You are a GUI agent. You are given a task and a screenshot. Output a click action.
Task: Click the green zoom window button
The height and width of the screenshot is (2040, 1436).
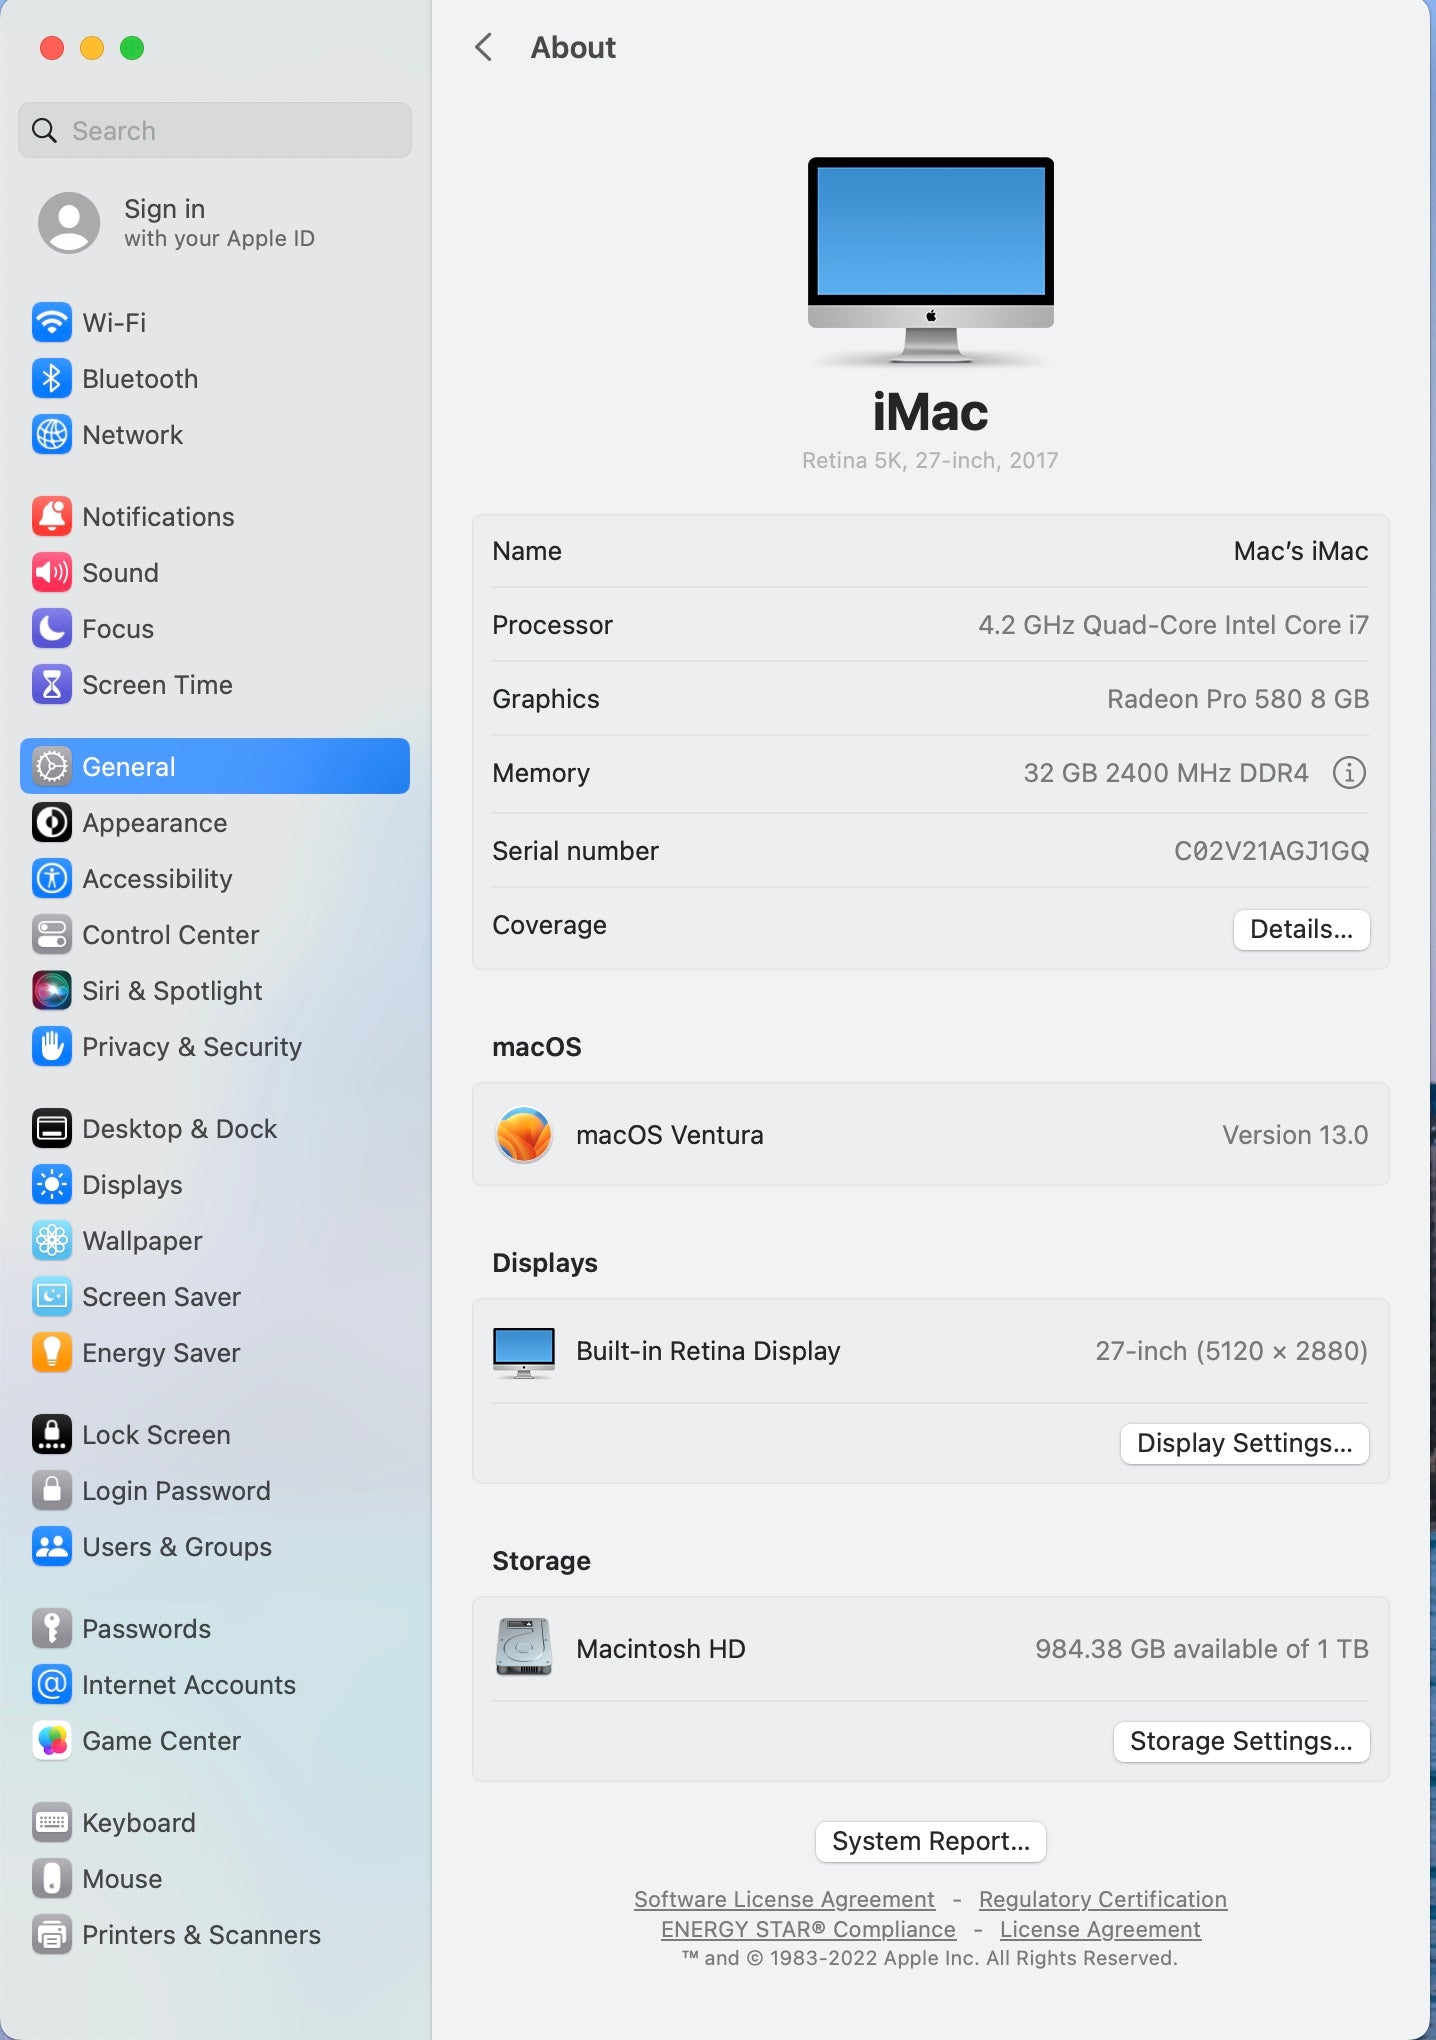pyautogui.click(x=132, y=48)
